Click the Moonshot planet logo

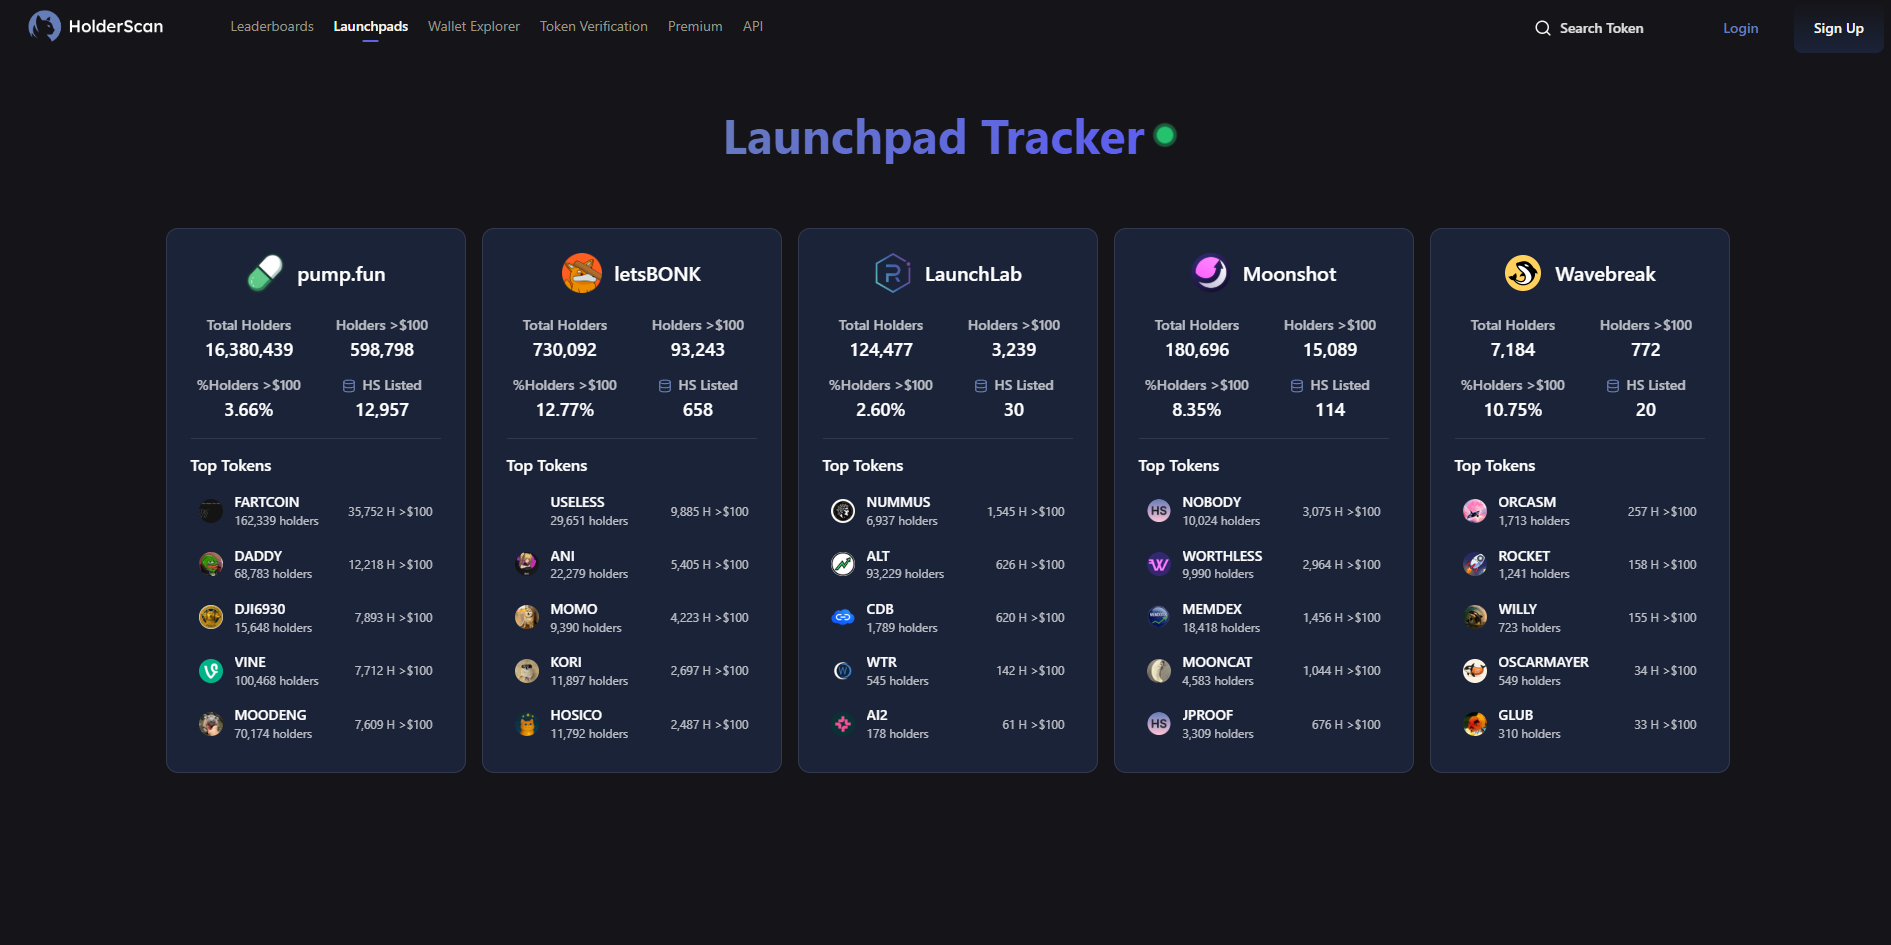coord(1211,272)
